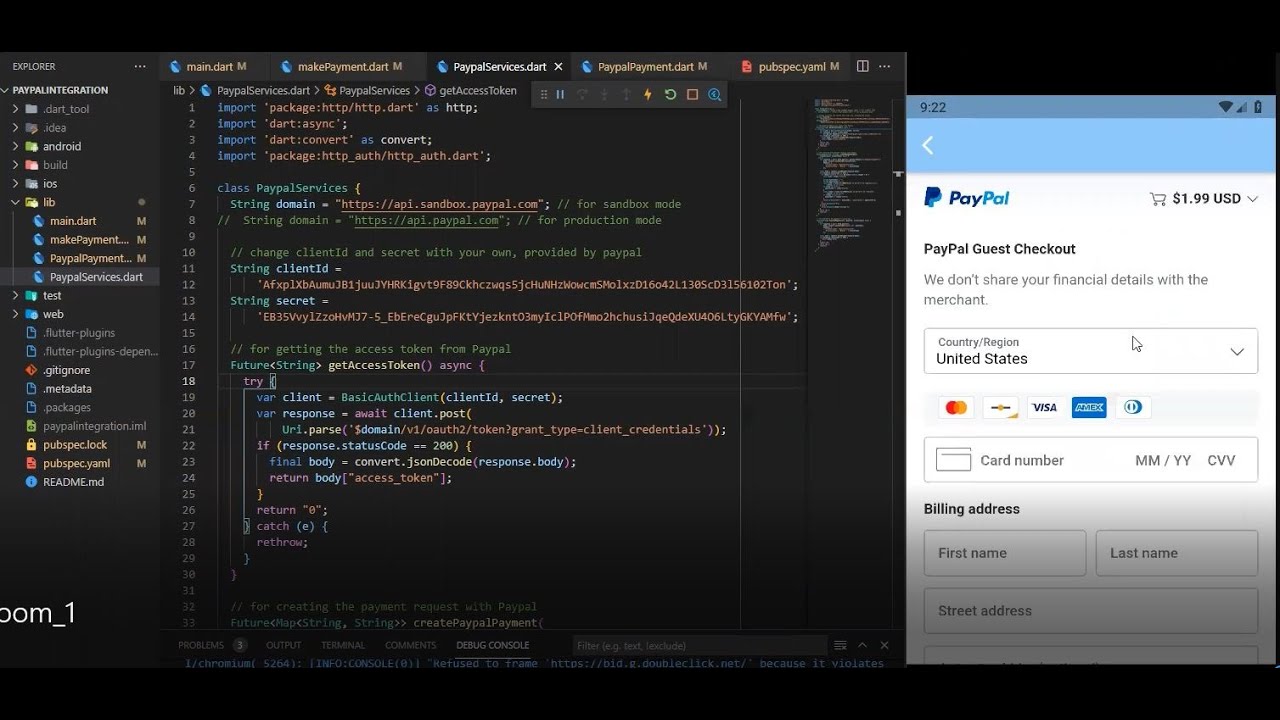Click the step out debug icon
Image resolution: width=1280 pixels, height=720 pixels.
(626, 95)
